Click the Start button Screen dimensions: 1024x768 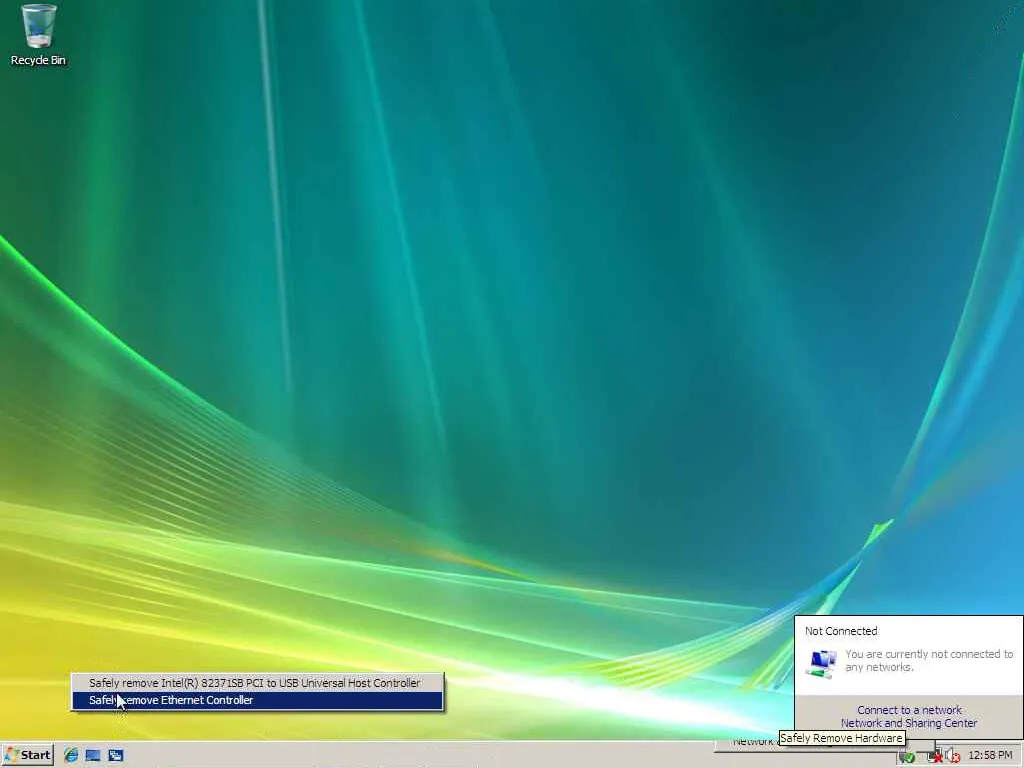[x=27, y=755]
